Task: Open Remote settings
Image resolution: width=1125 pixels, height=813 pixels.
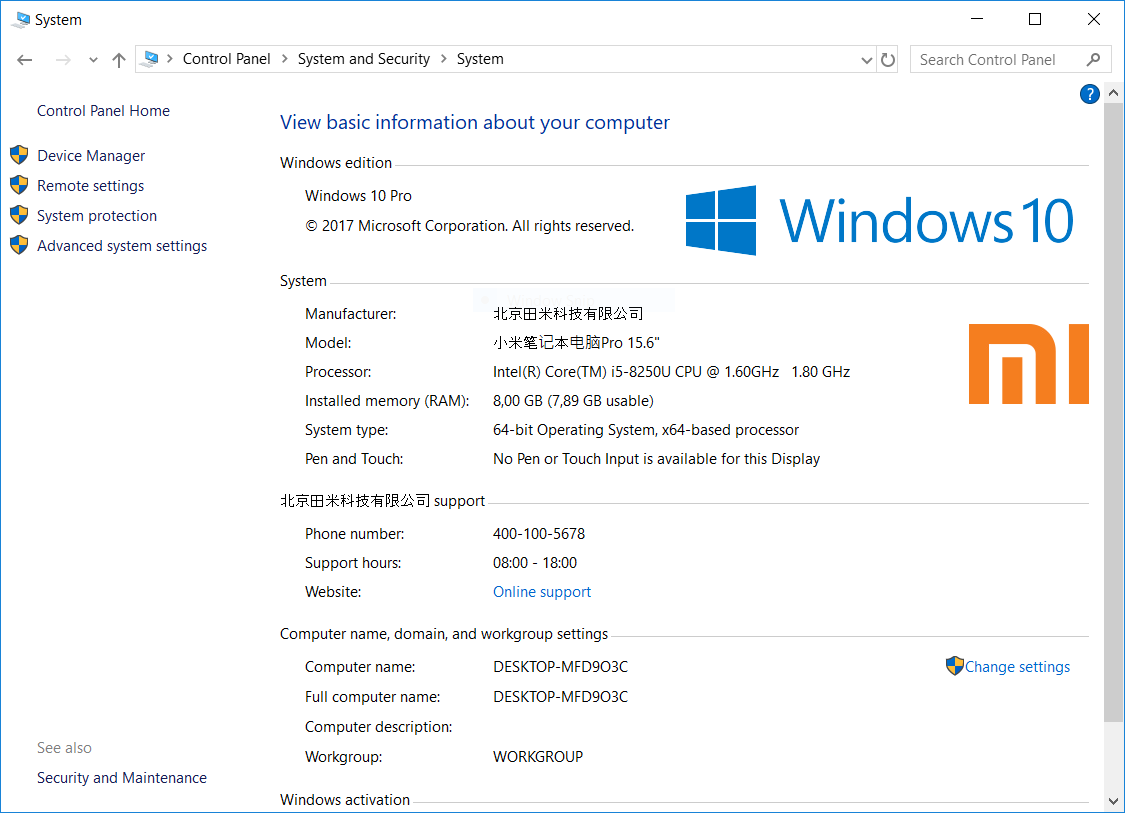Action: pyautogui.click(x=90, y=186)
